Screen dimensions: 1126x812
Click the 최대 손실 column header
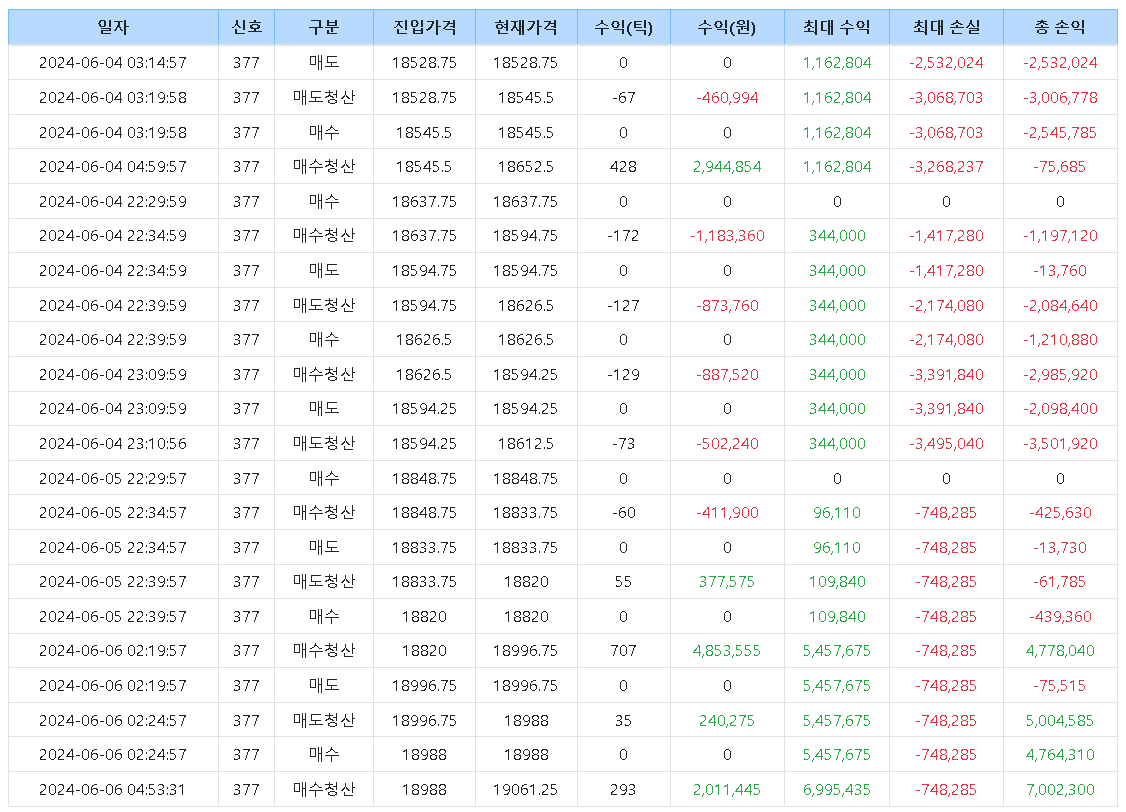pos(946,28)
